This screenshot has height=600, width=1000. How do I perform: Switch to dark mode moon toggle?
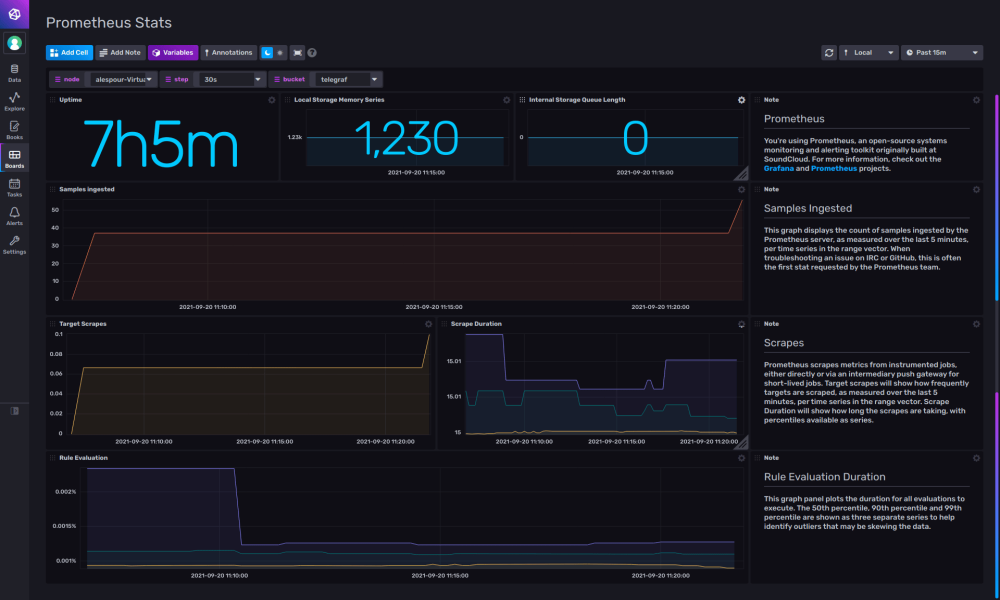[x=267, y=52]
